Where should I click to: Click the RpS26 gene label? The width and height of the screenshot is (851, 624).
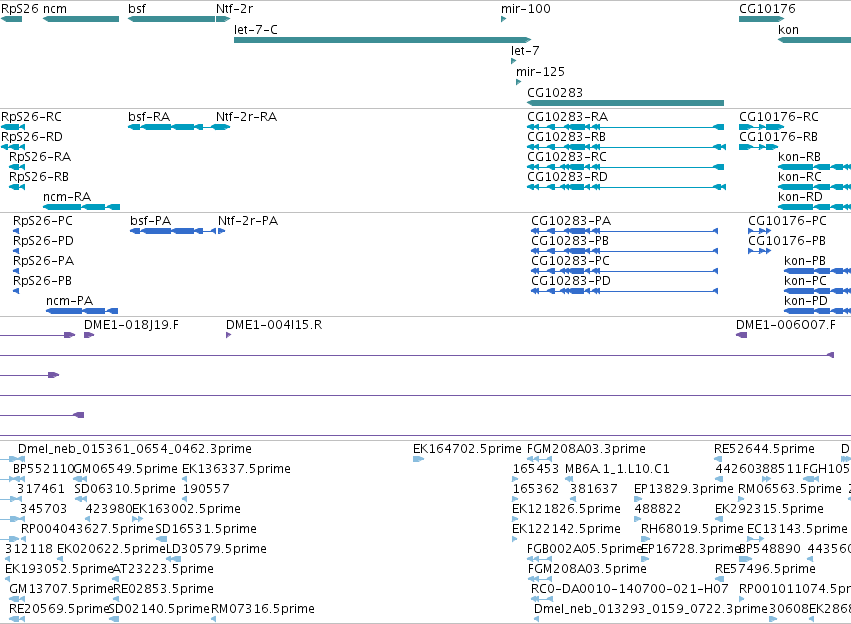coord(20,9)
